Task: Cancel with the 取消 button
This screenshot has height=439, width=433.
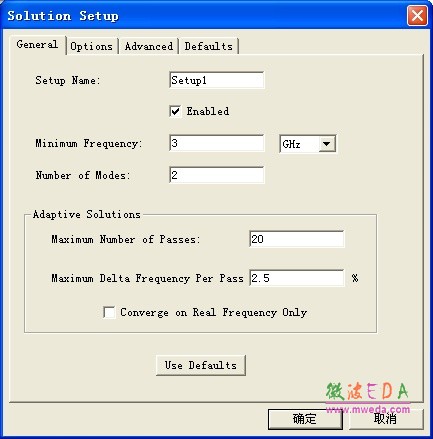Action: [386, 419]
